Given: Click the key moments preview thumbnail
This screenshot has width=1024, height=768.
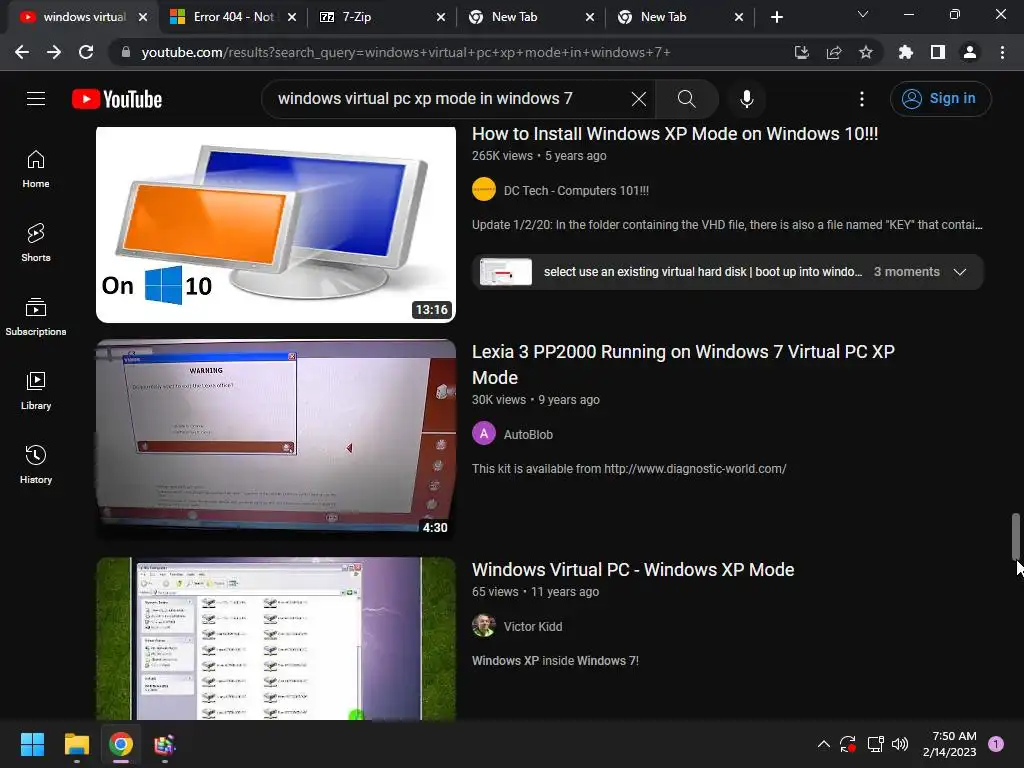Looking at the screenshot, I should [x=505, y=272].
